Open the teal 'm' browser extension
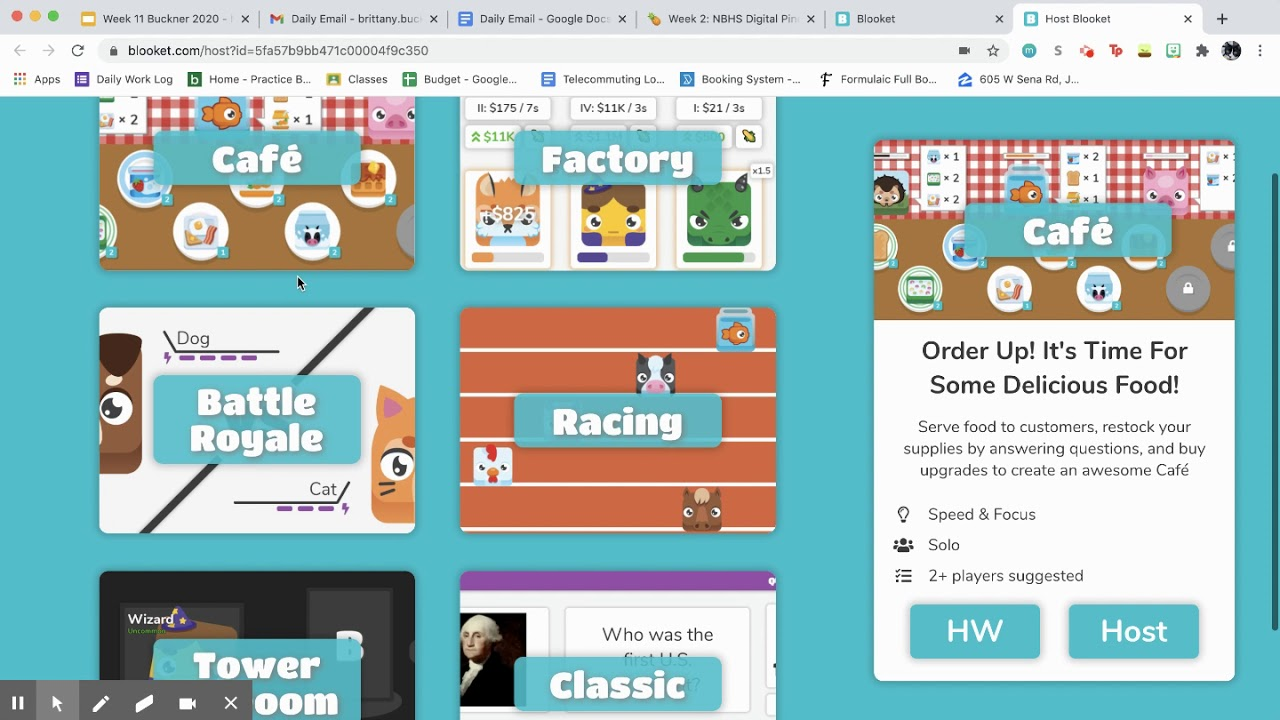 1029,50
